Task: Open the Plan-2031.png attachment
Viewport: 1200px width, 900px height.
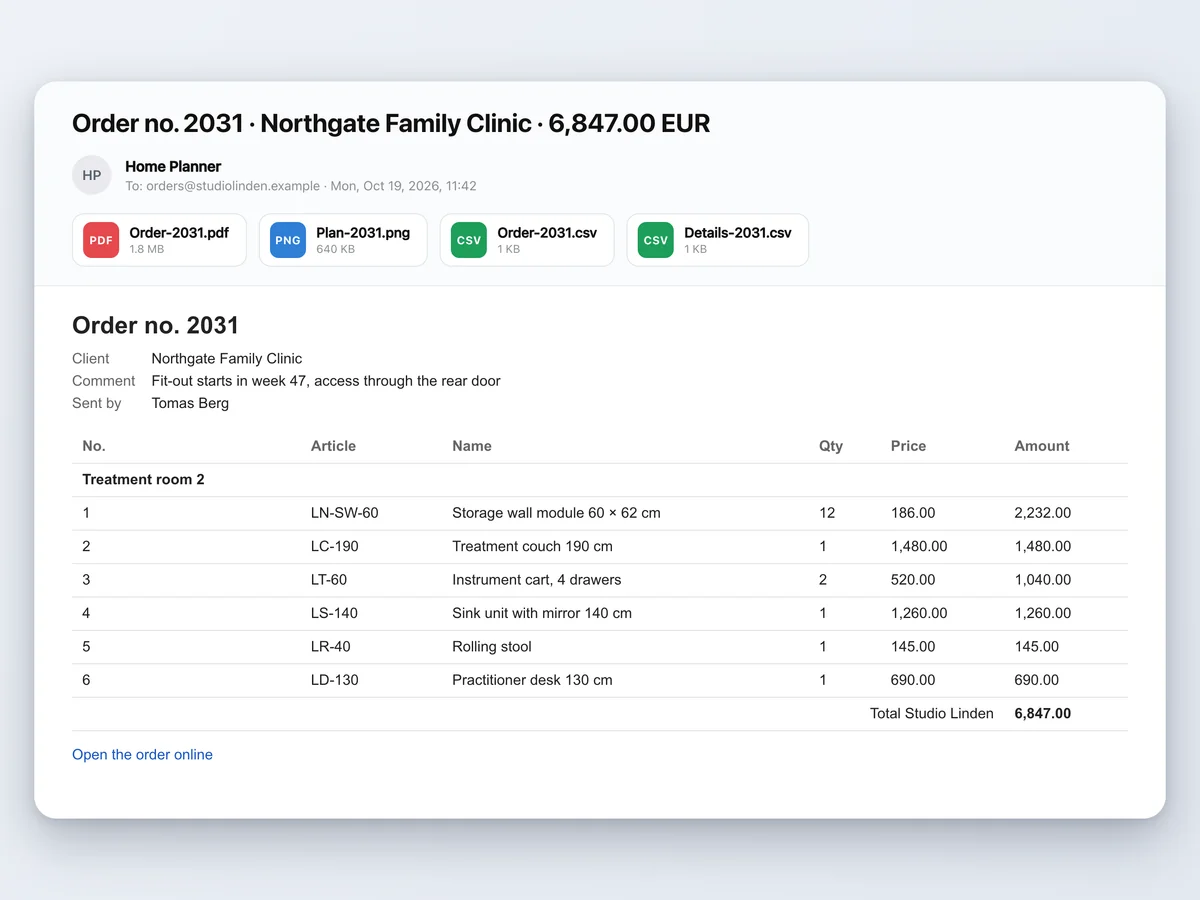Action: tap(343, 240)
